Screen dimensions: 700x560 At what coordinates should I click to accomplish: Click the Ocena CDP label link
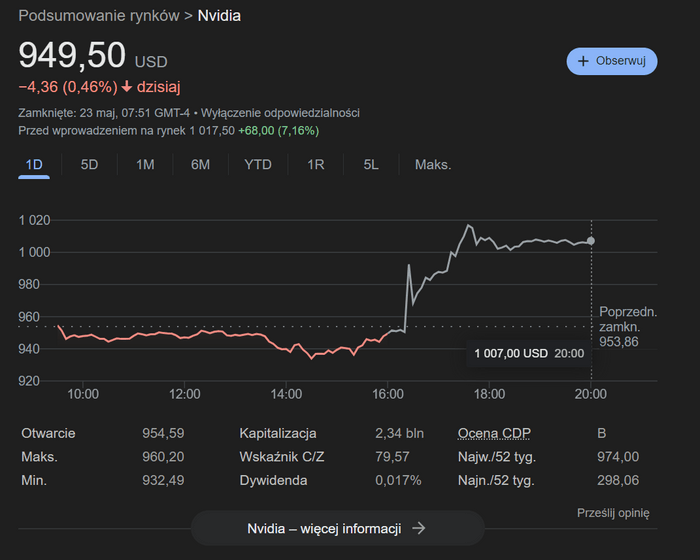tap(494, 433)
